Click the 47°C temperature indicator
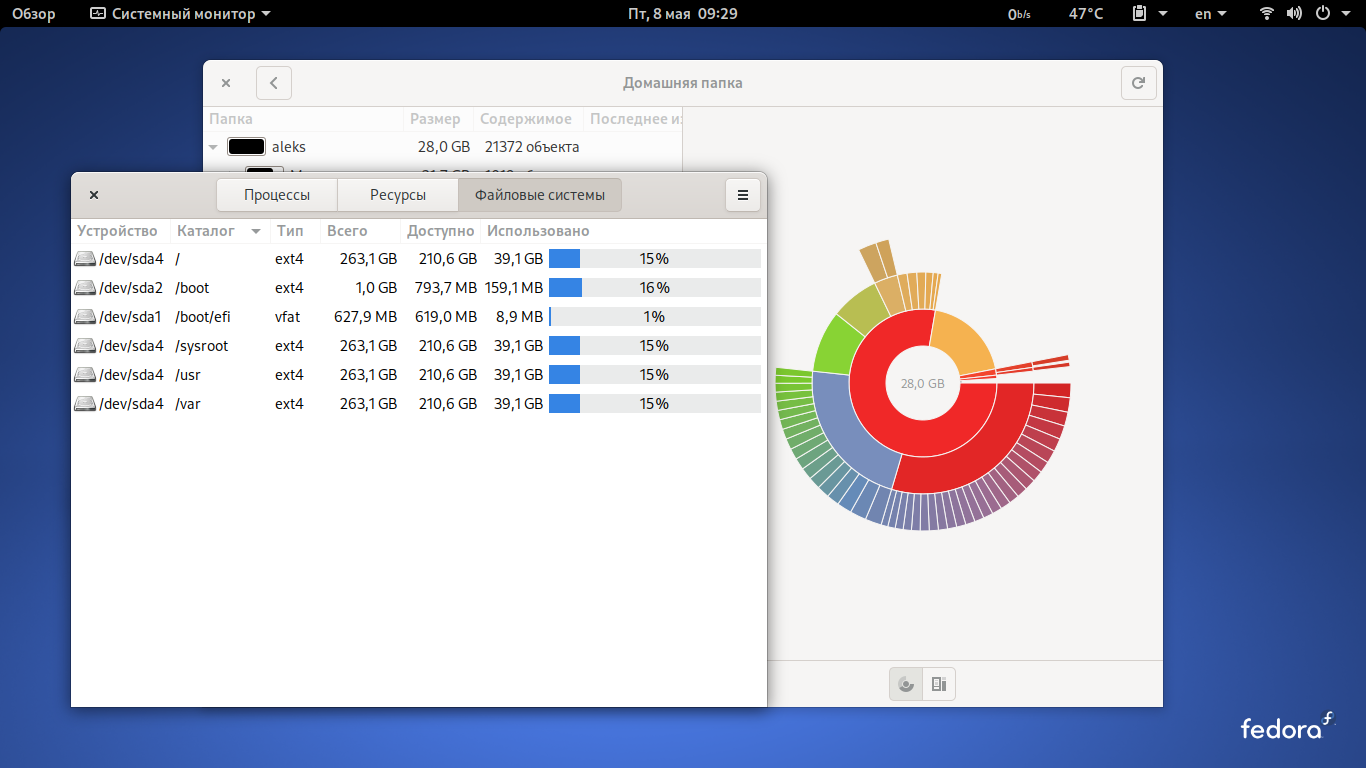Viewport: 1366px width, 768px height. pyautogui.click(x=1086, y=14)
